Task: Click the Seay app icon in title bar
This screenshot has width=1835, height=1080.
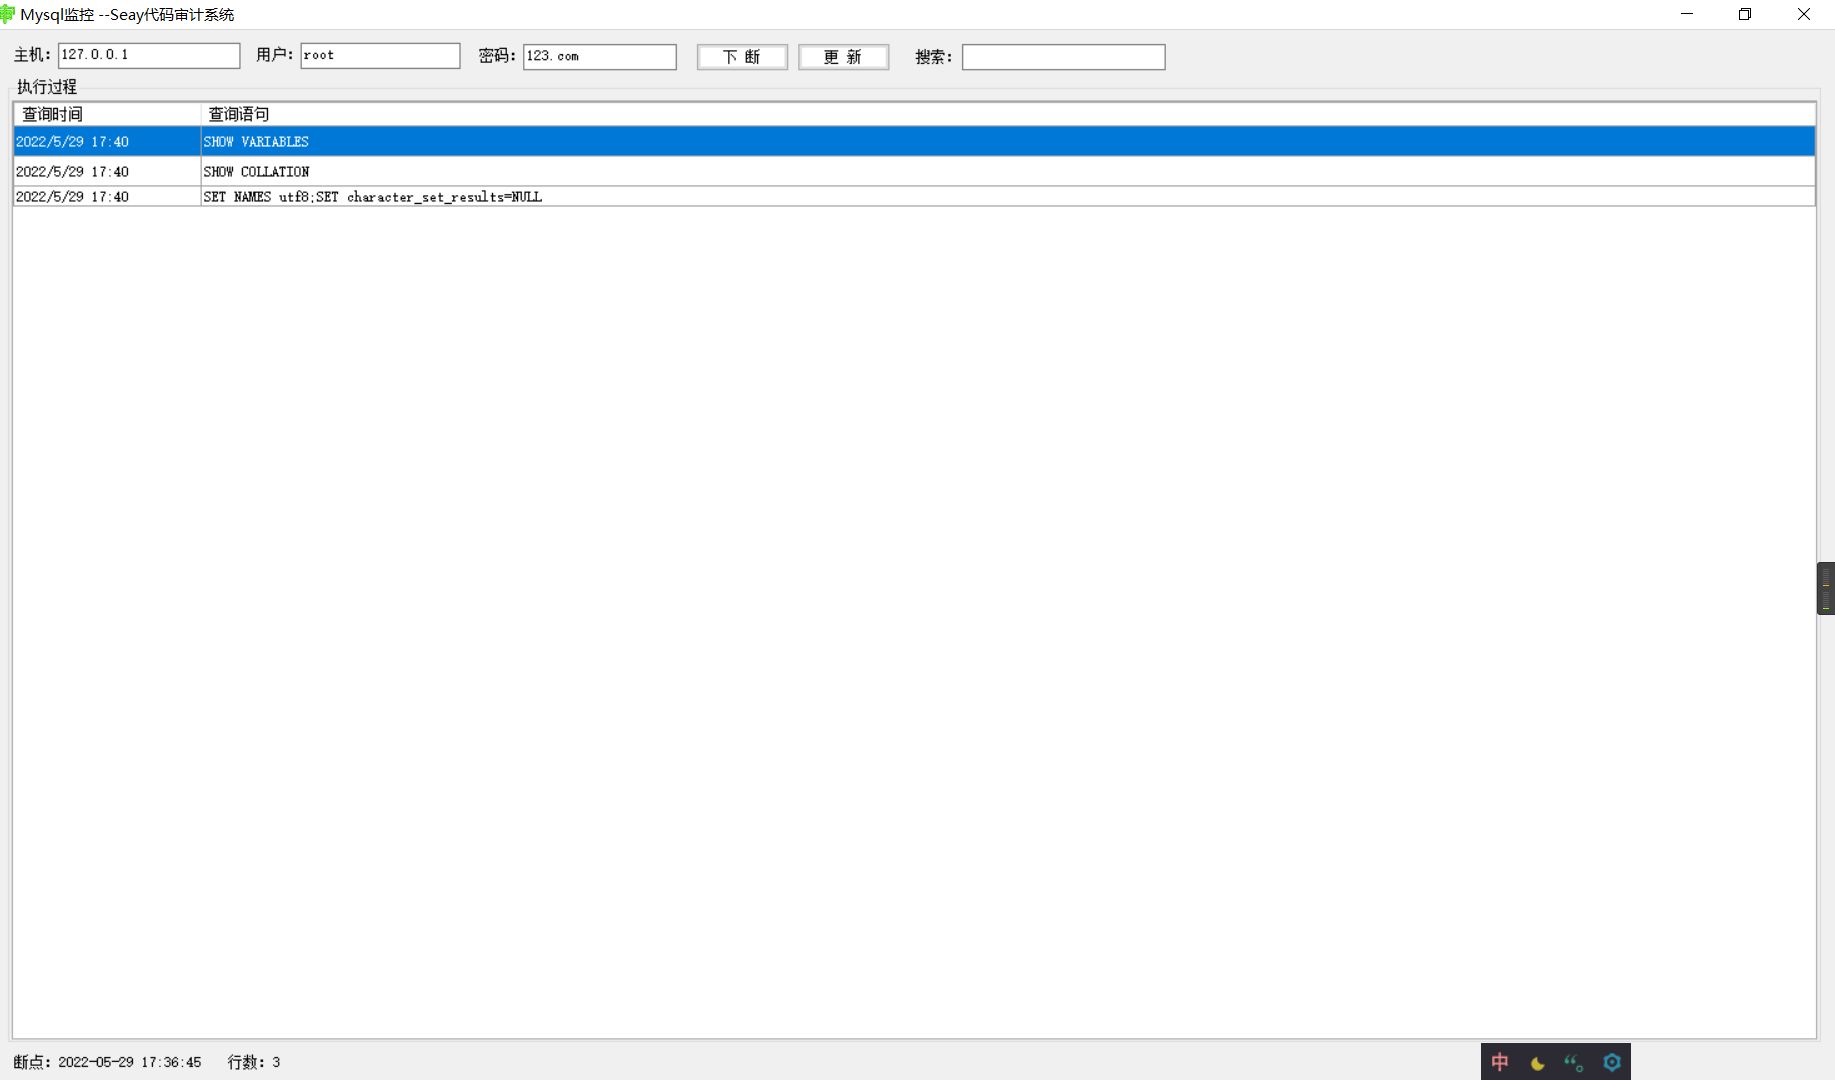Action: (8, 13)
